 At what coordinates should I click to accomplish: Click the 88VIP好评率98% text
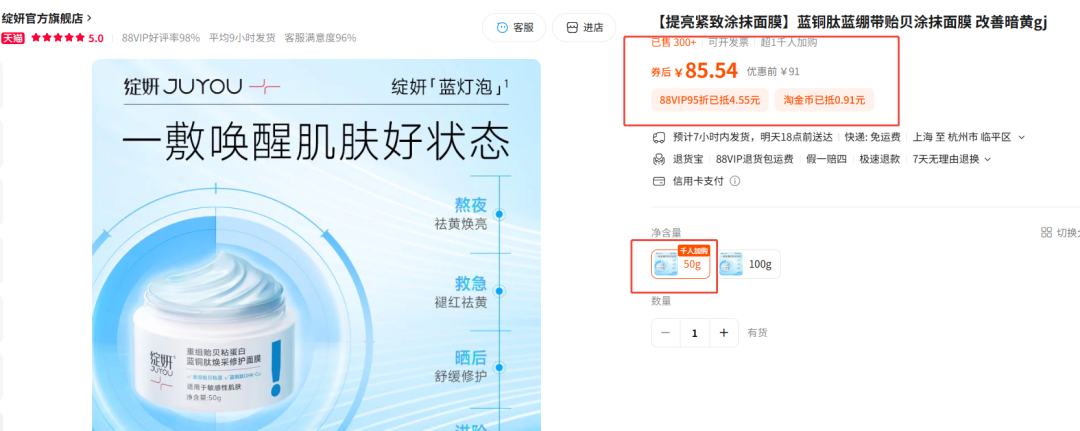tap(160, 38)
